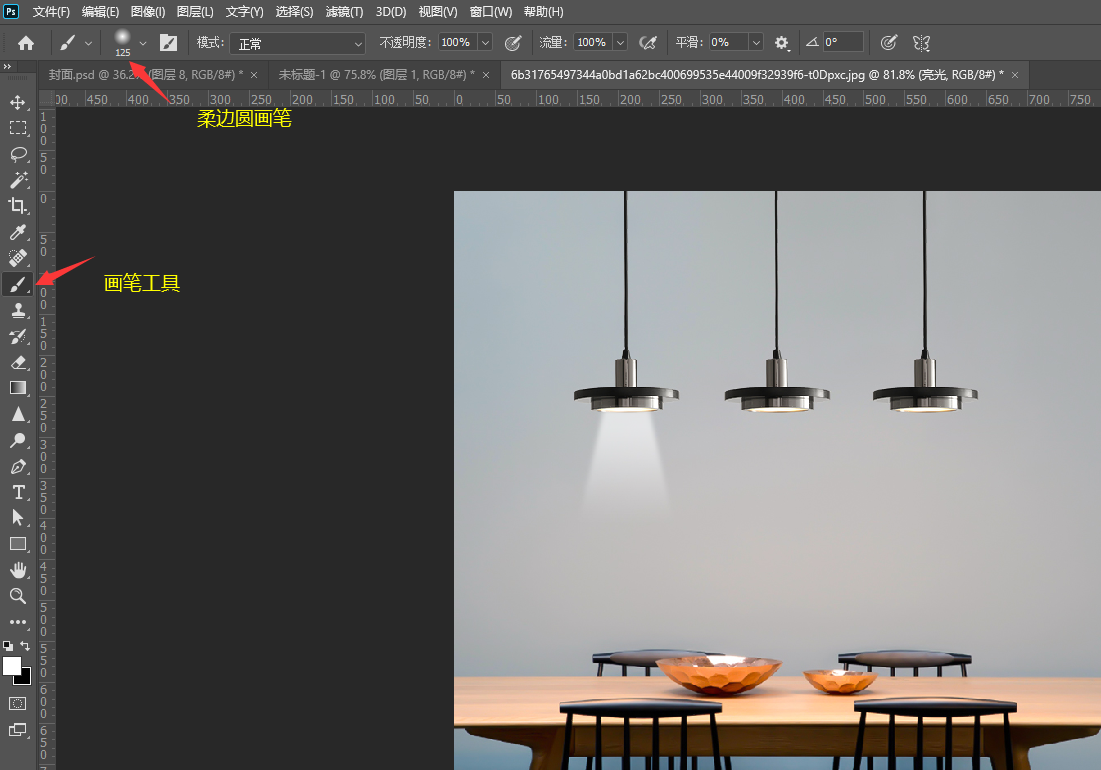Select the History Brush tool
1101x770 pixels.
tap(18, 336)
